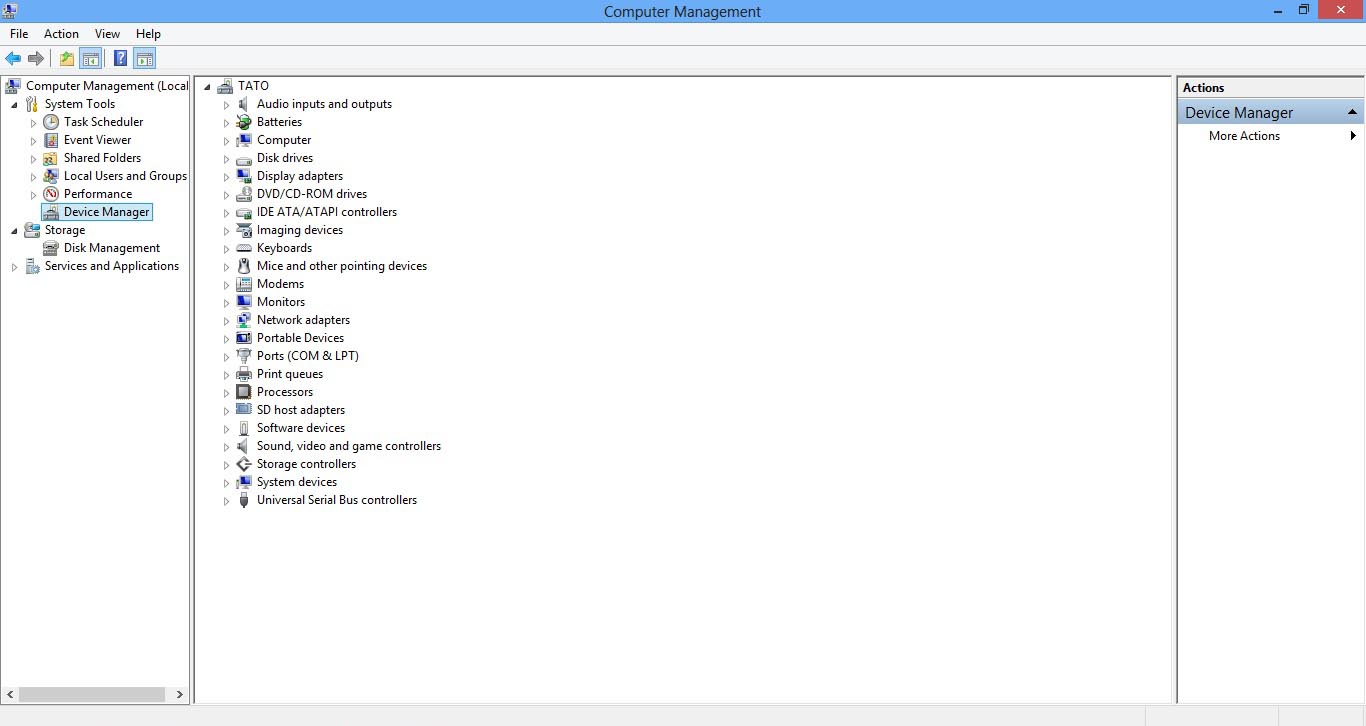This screenshot has width=1366, height=726.
Task: Click the left pane scroll right arrow
Action: [x=180, y=694]
